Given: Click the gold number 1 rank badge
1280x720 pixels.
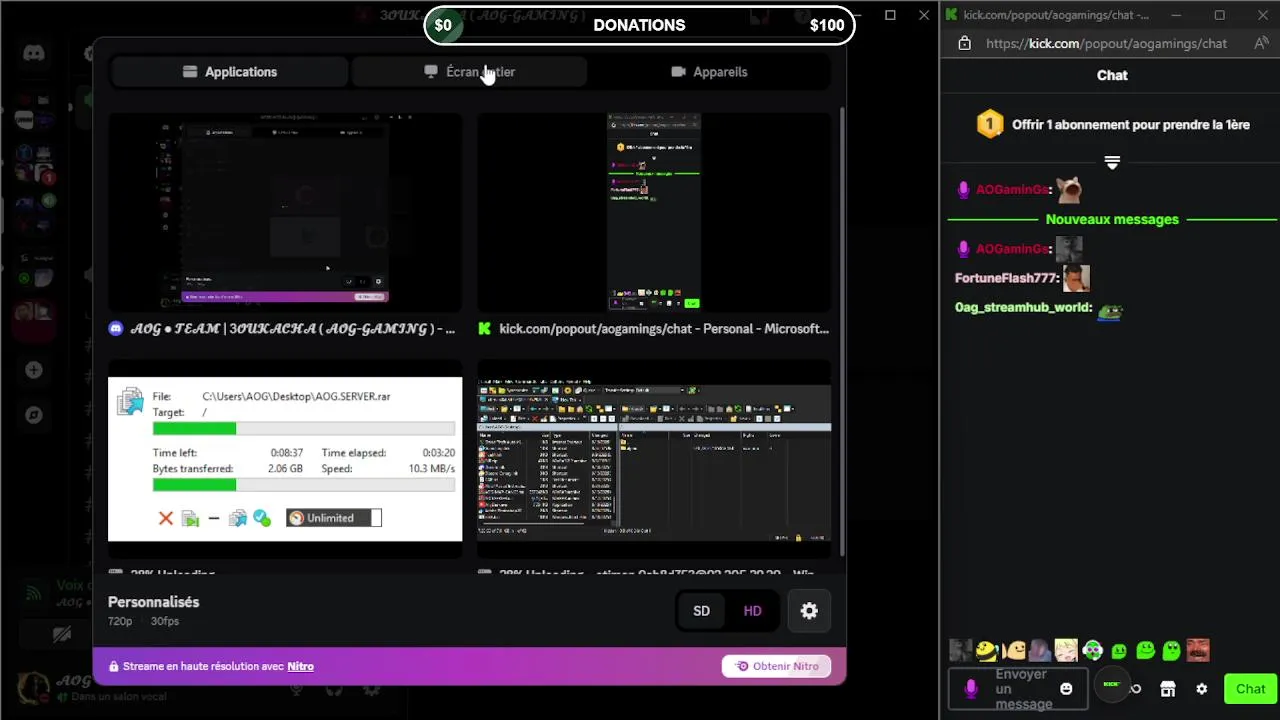Looking at the screenshot, I should tap(989, 125).
